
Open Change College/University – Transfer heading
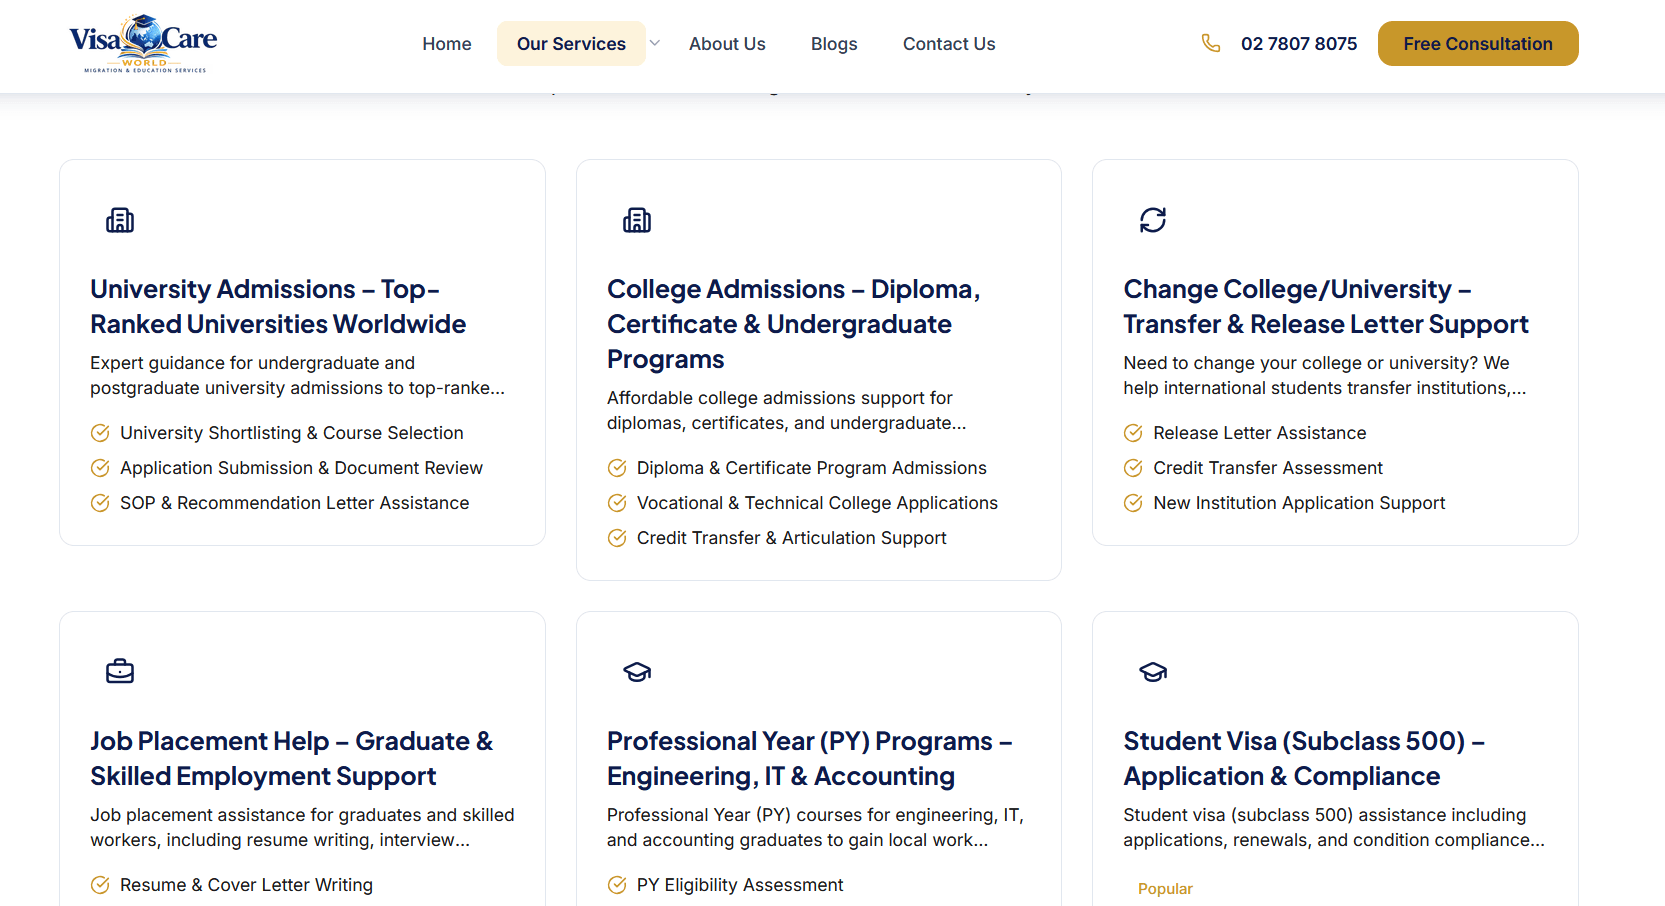pos(1326,307)
